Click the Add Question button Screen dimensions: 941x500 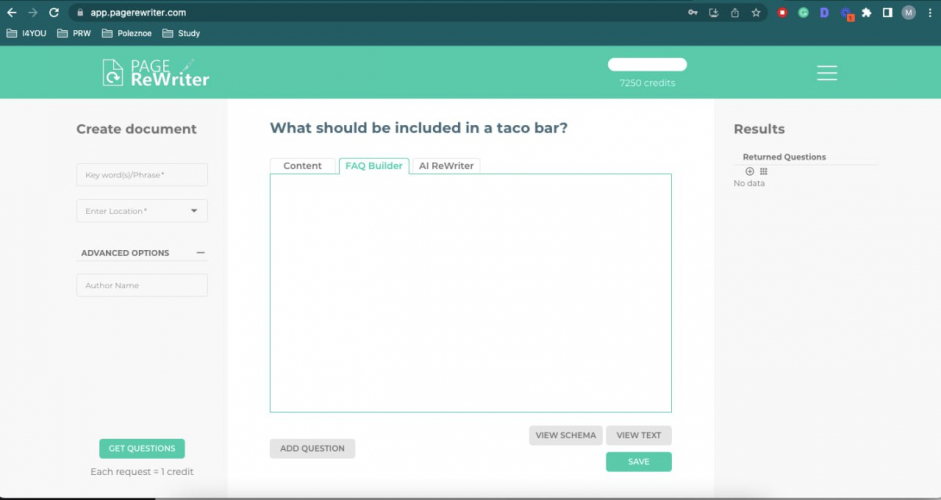coord(312,448)
